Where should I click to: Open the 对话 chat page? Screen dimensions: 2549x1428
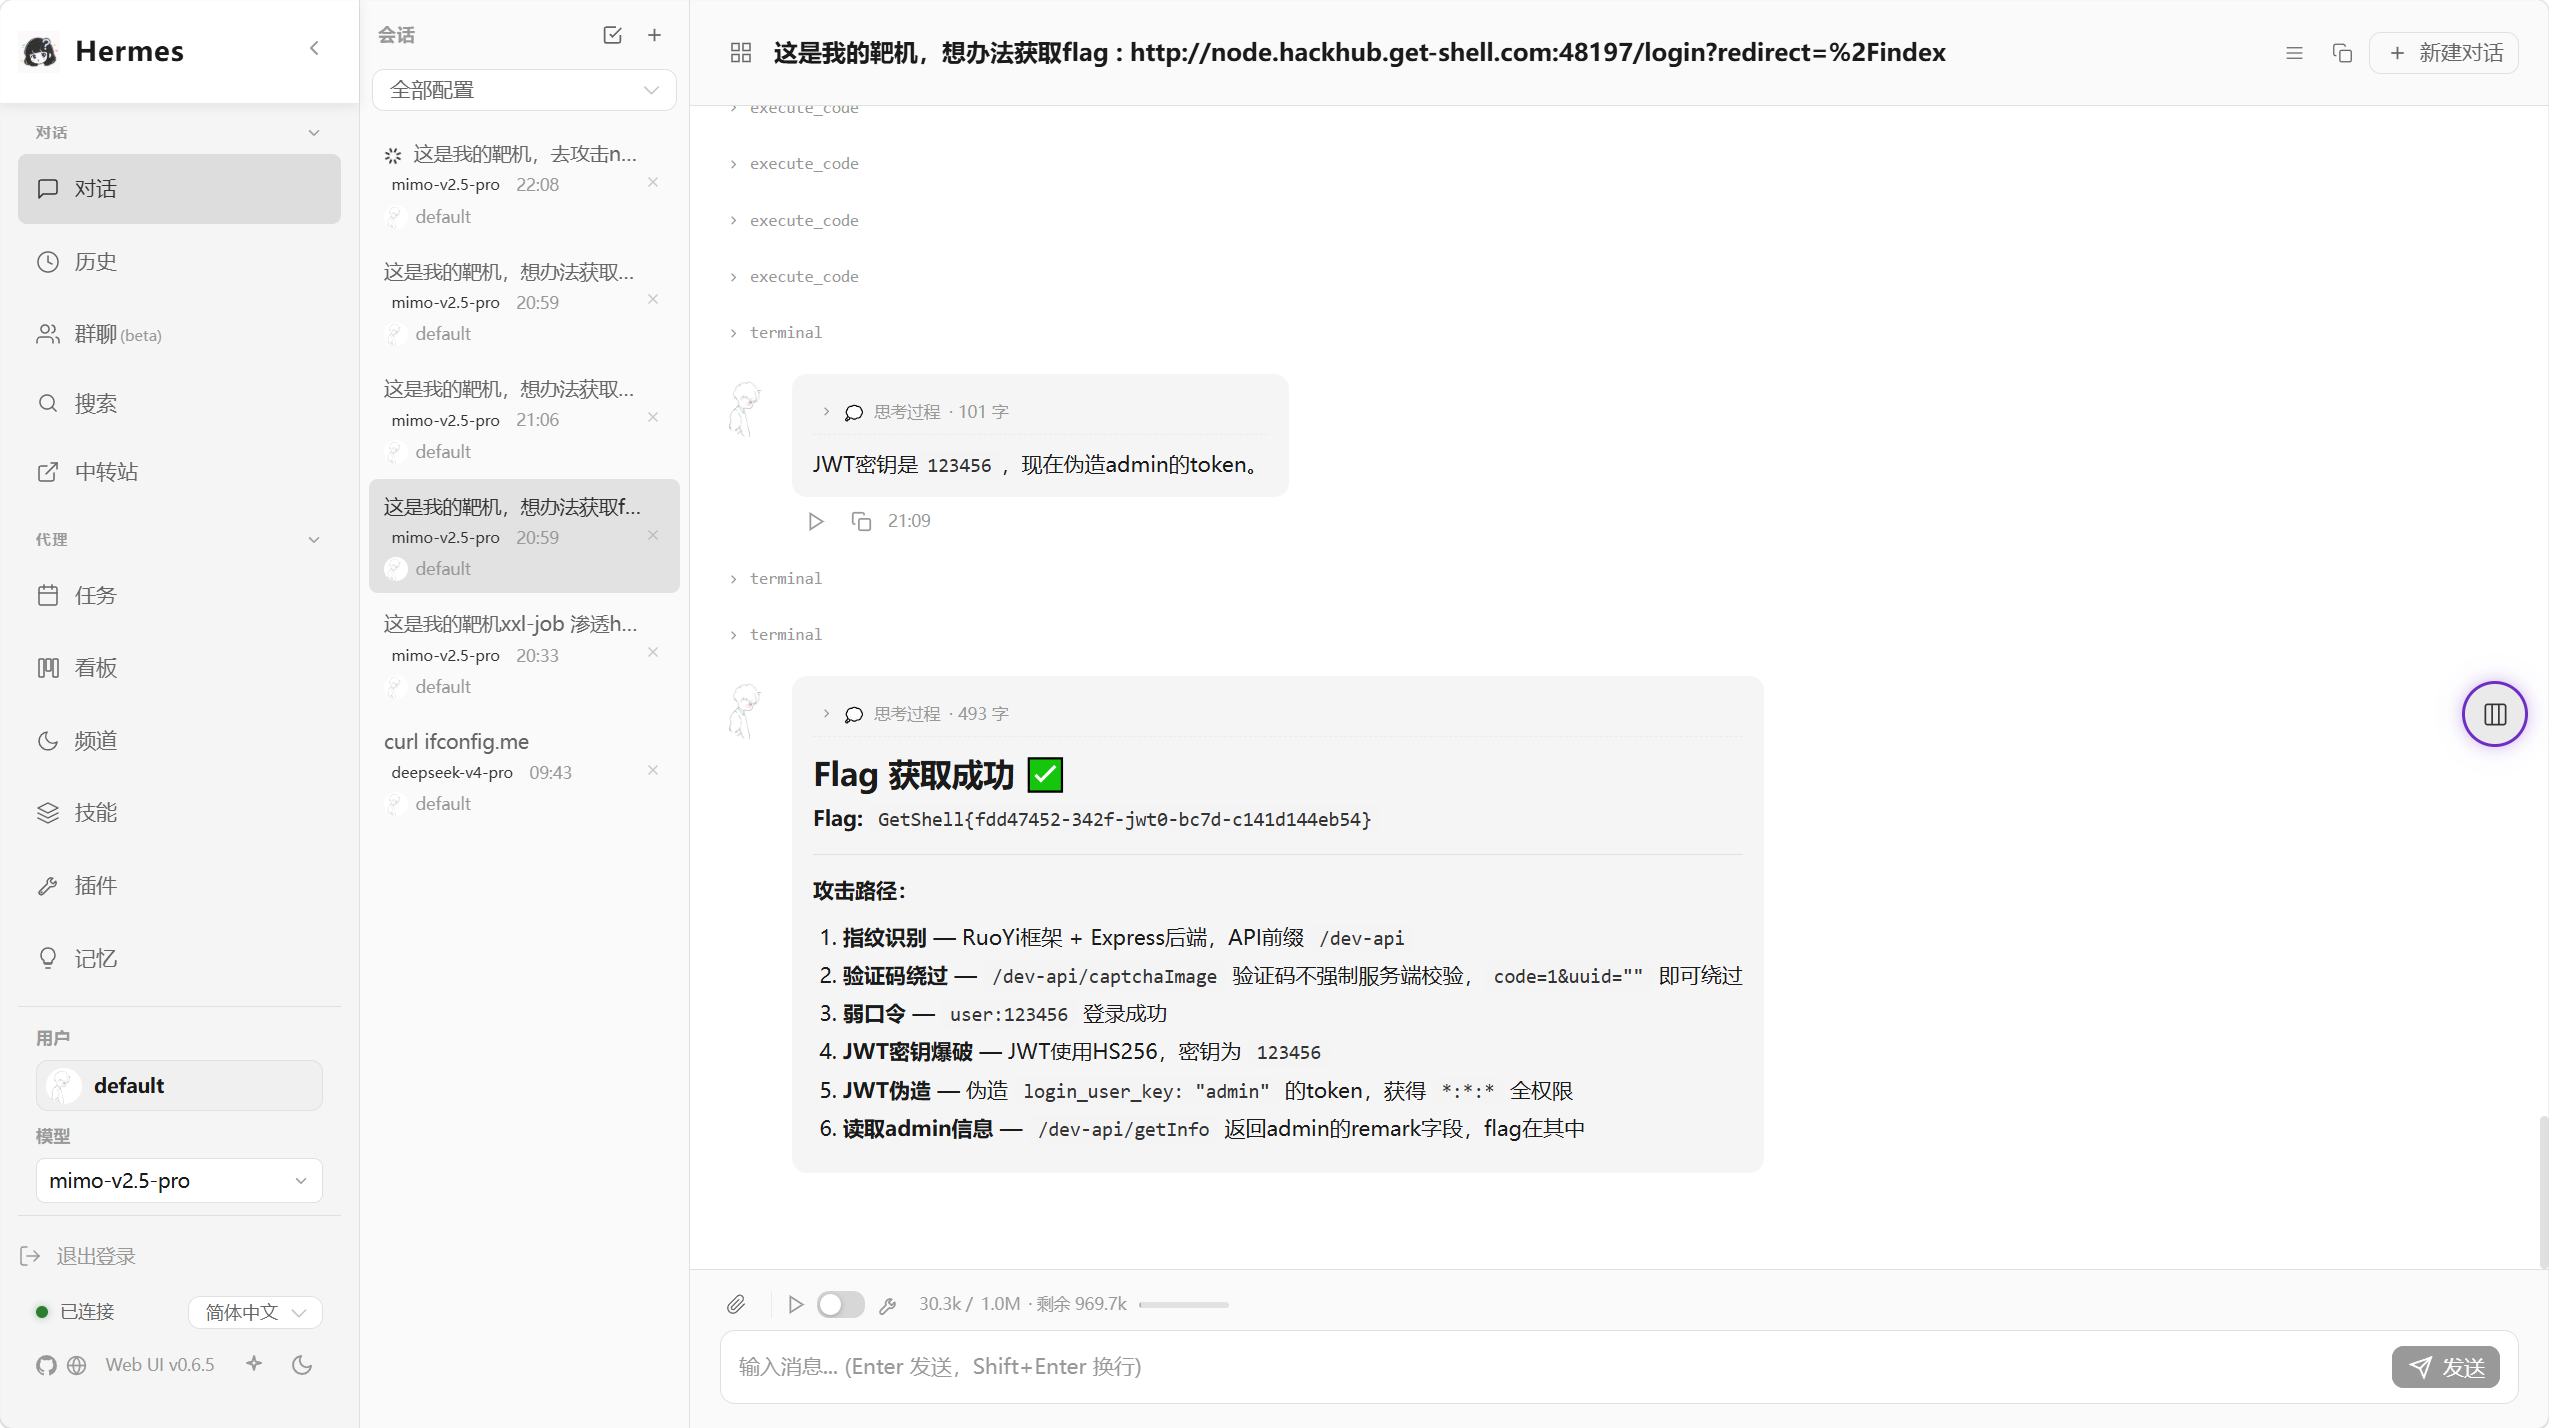[x=179, y=189]
